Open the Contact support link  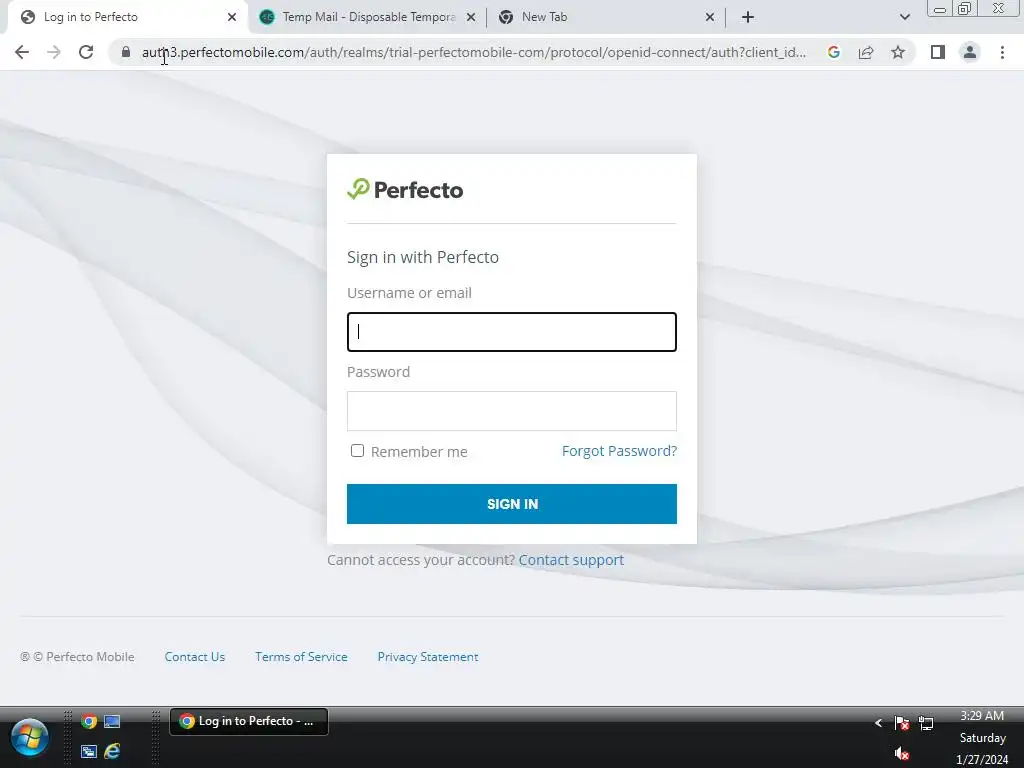click(x=571, y=560)
